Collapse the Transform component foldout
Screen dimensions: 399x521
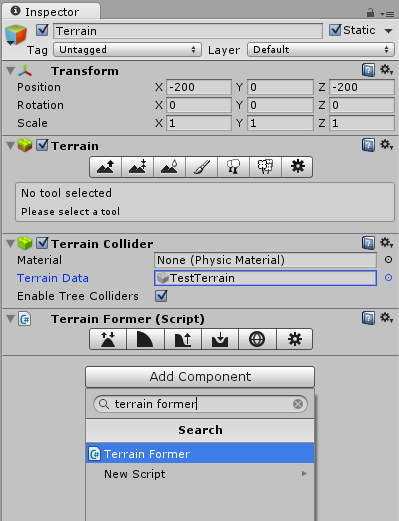coord(11,71)
